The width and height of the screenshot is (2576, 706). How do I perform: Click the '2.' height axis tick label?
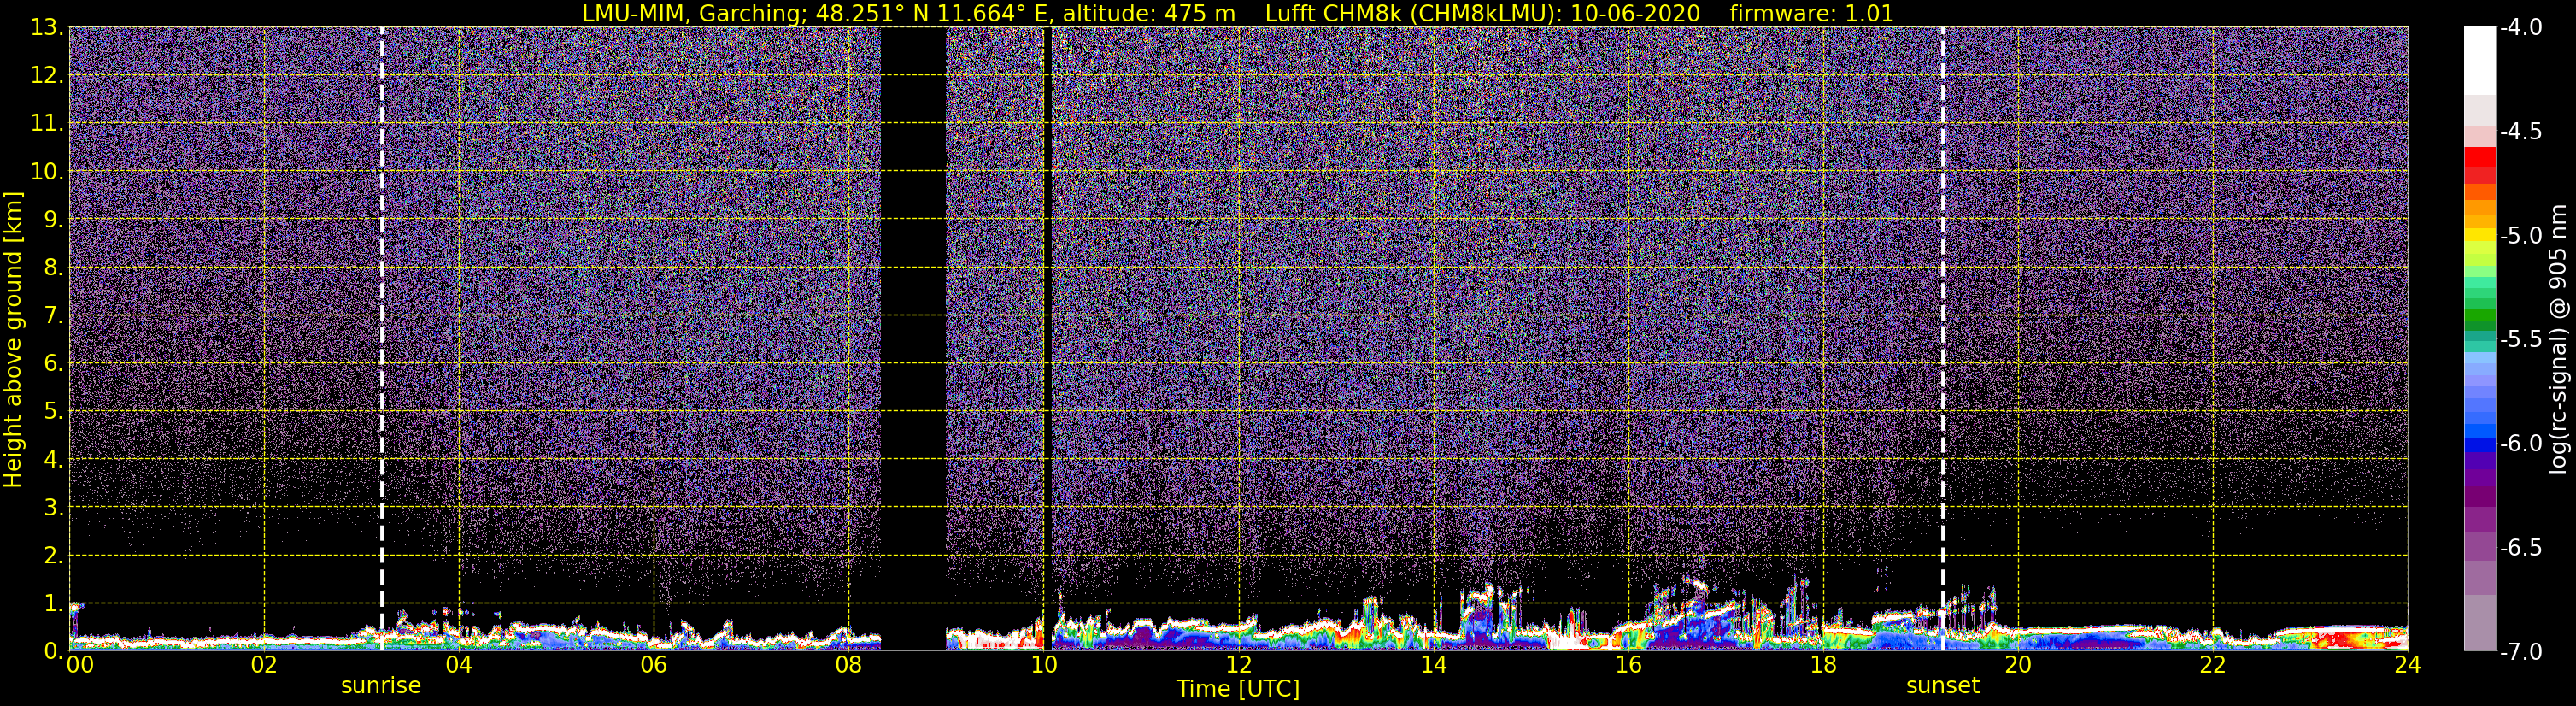[52, 556]
